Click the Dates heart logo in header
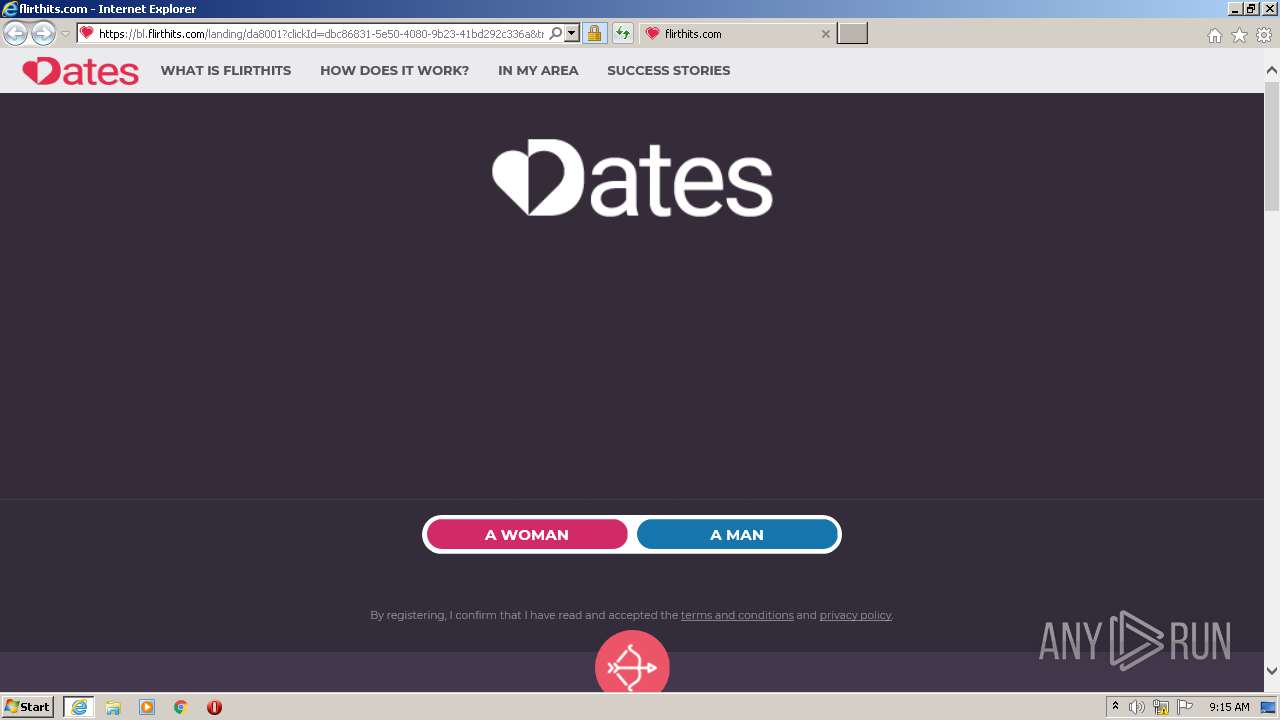The width and height of the screenshot is (1280, 720). 80,71
